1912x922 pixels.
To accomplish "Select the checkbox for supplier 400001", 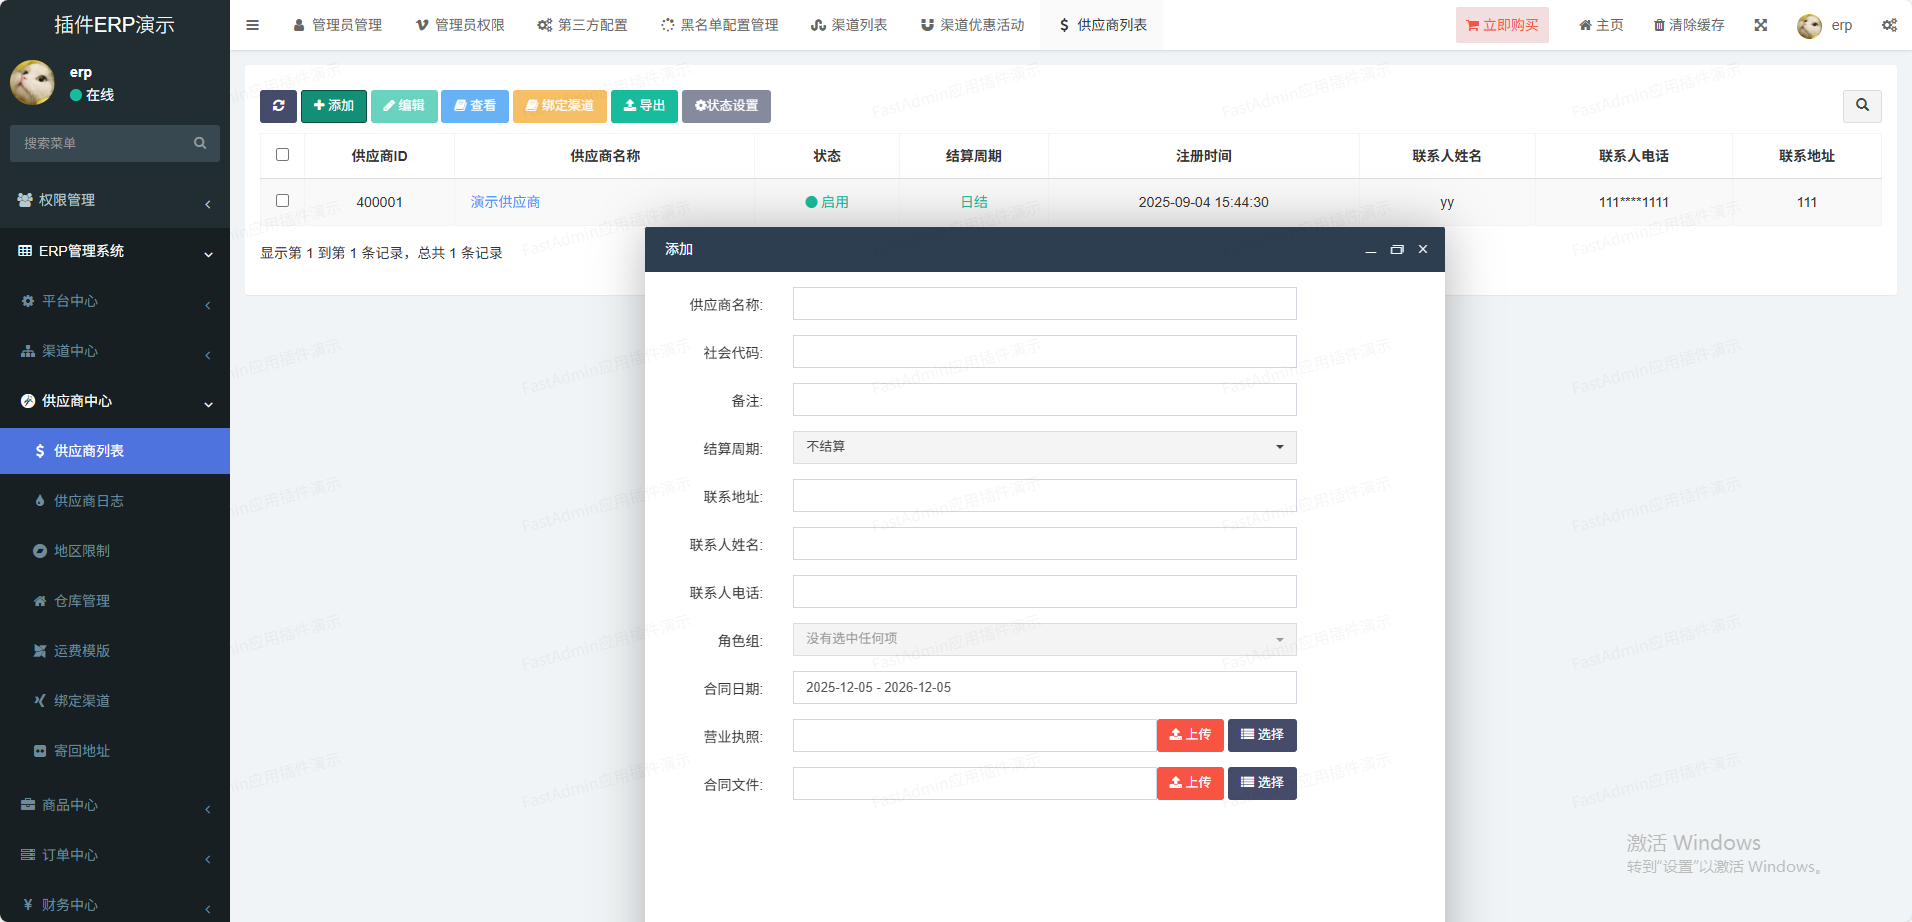I will tap(282, 201).
